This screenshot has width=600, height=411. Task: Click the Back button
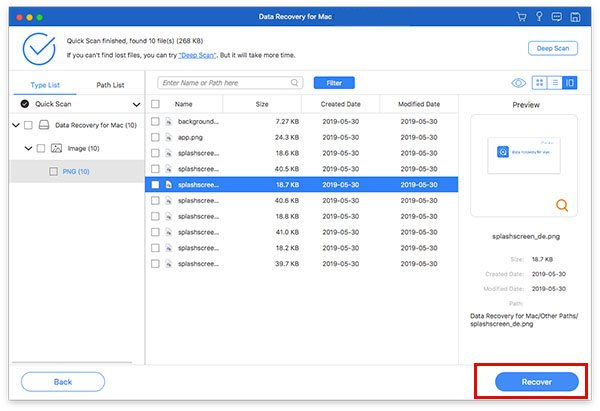(63, 382)
